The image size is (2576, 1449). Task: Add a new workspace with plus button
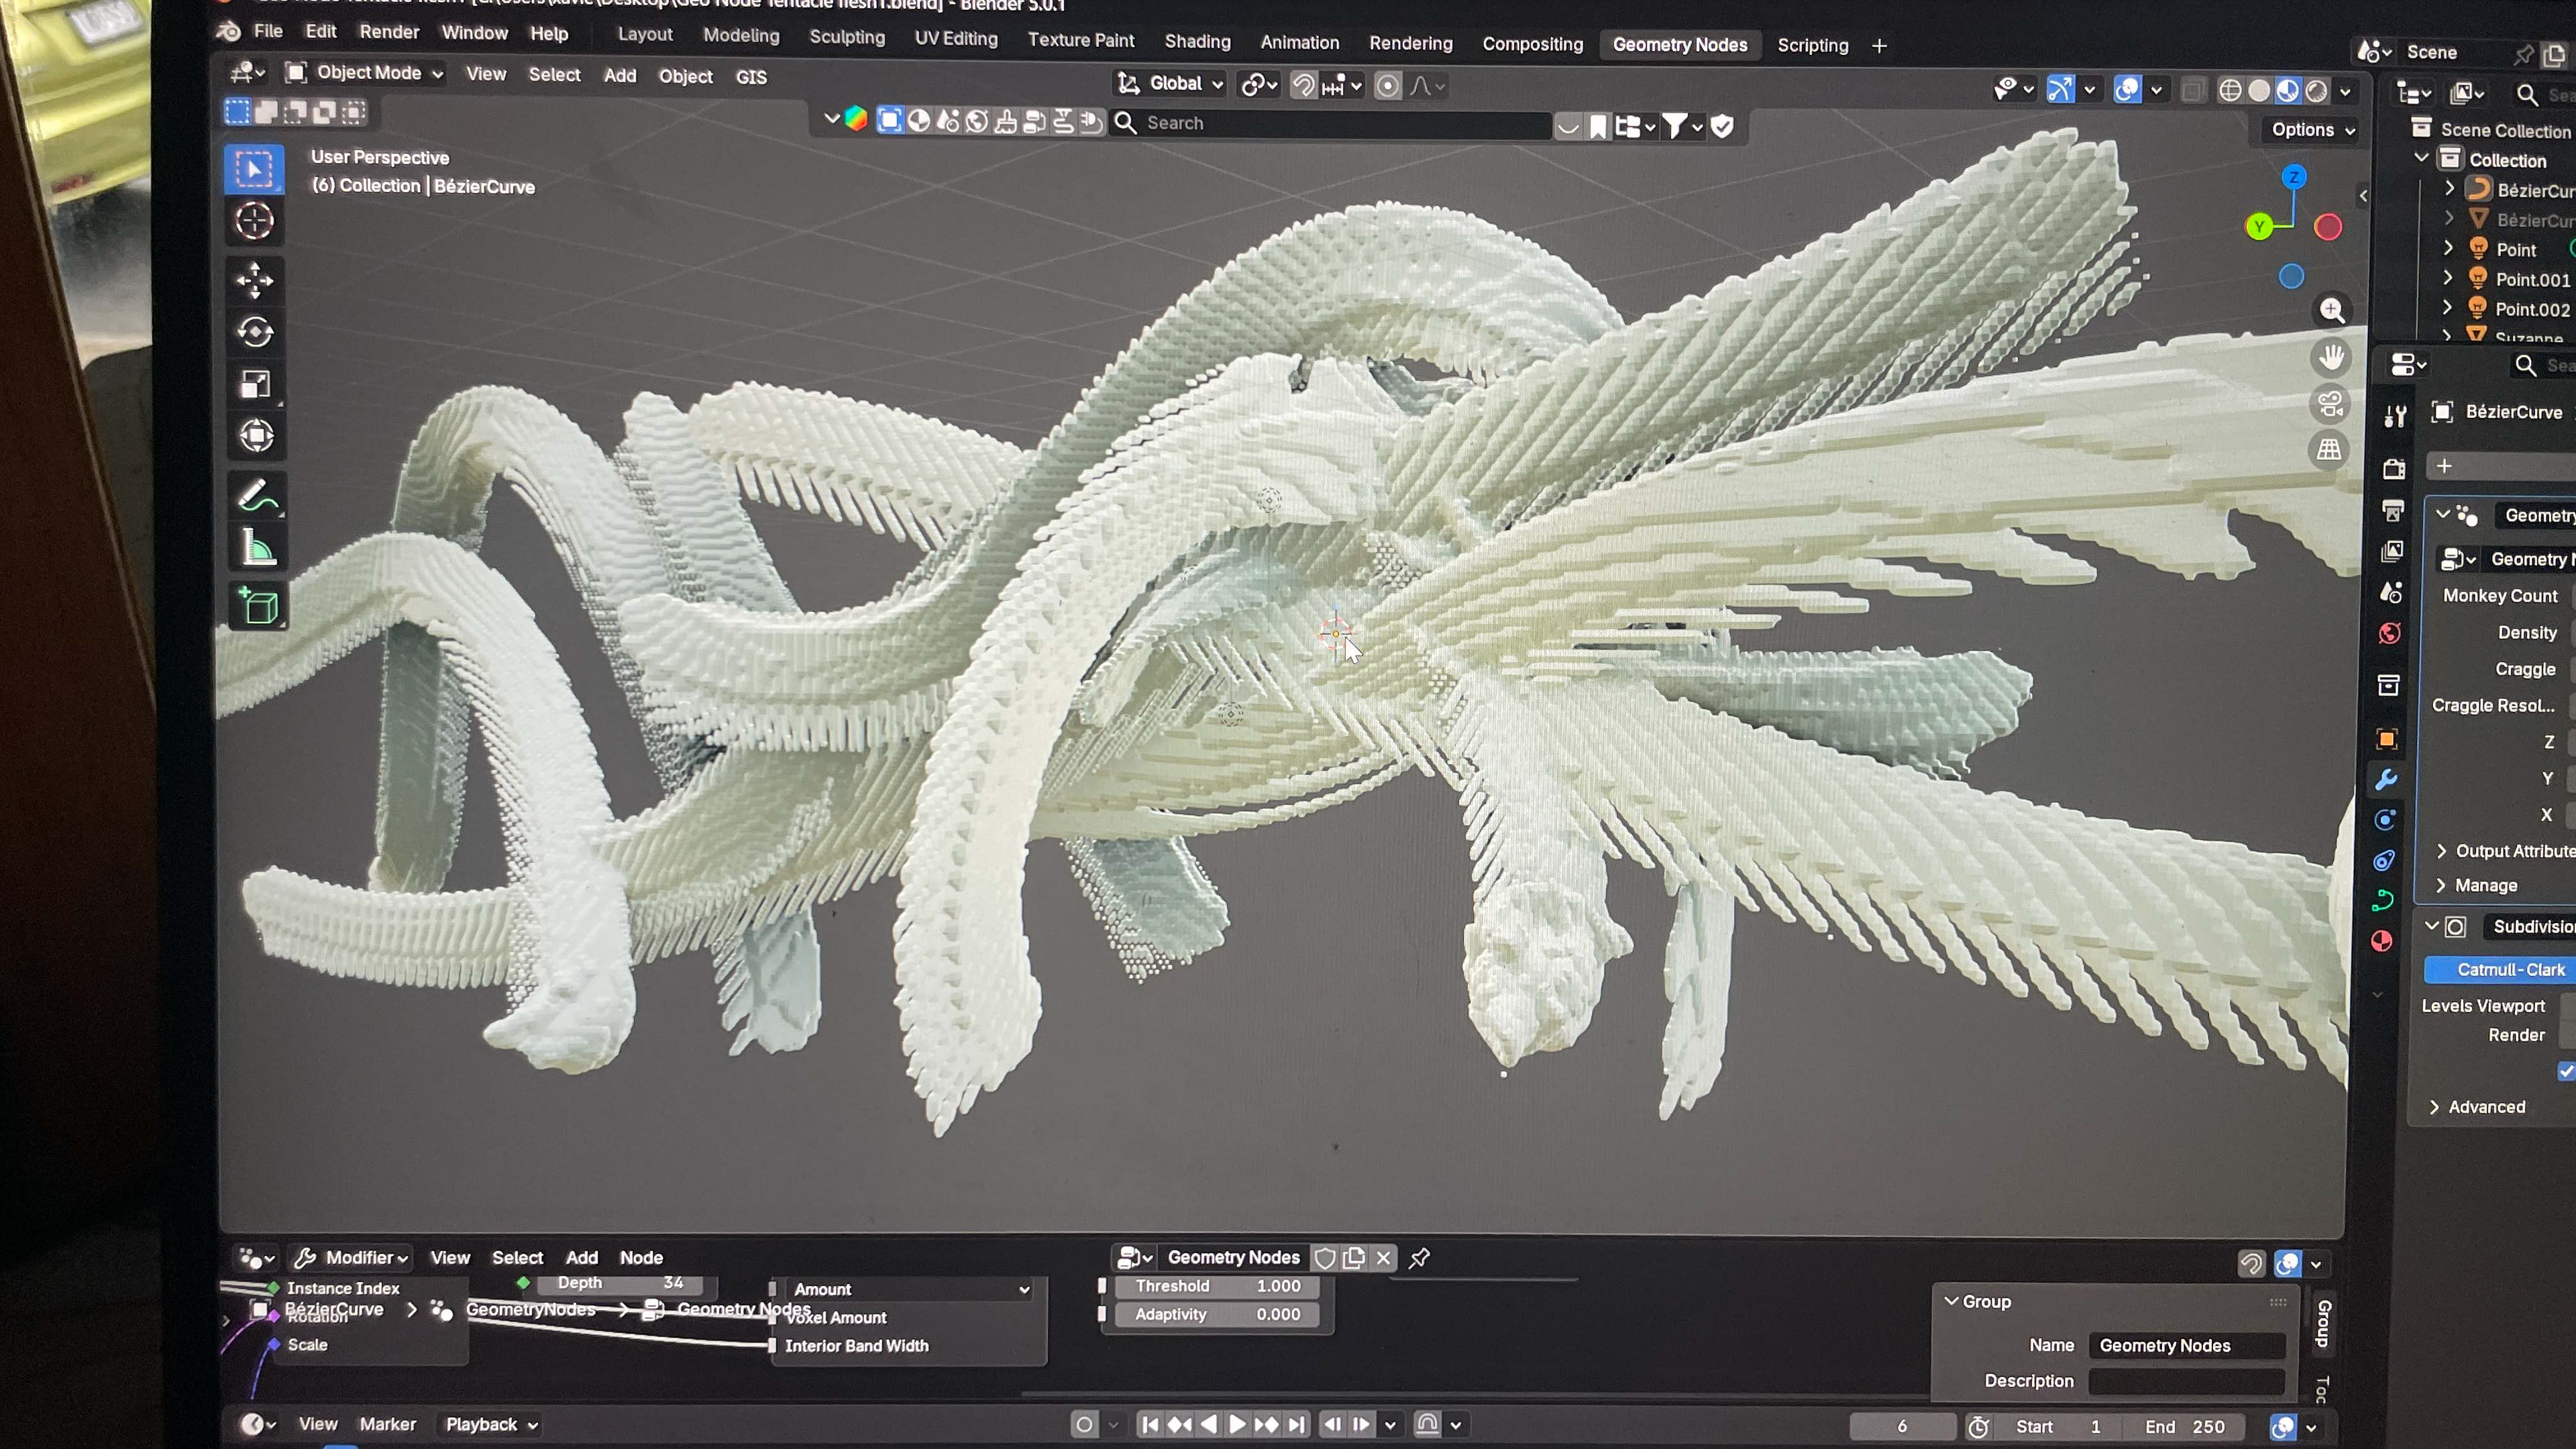pyautogui.click(x=1879, y=46)
